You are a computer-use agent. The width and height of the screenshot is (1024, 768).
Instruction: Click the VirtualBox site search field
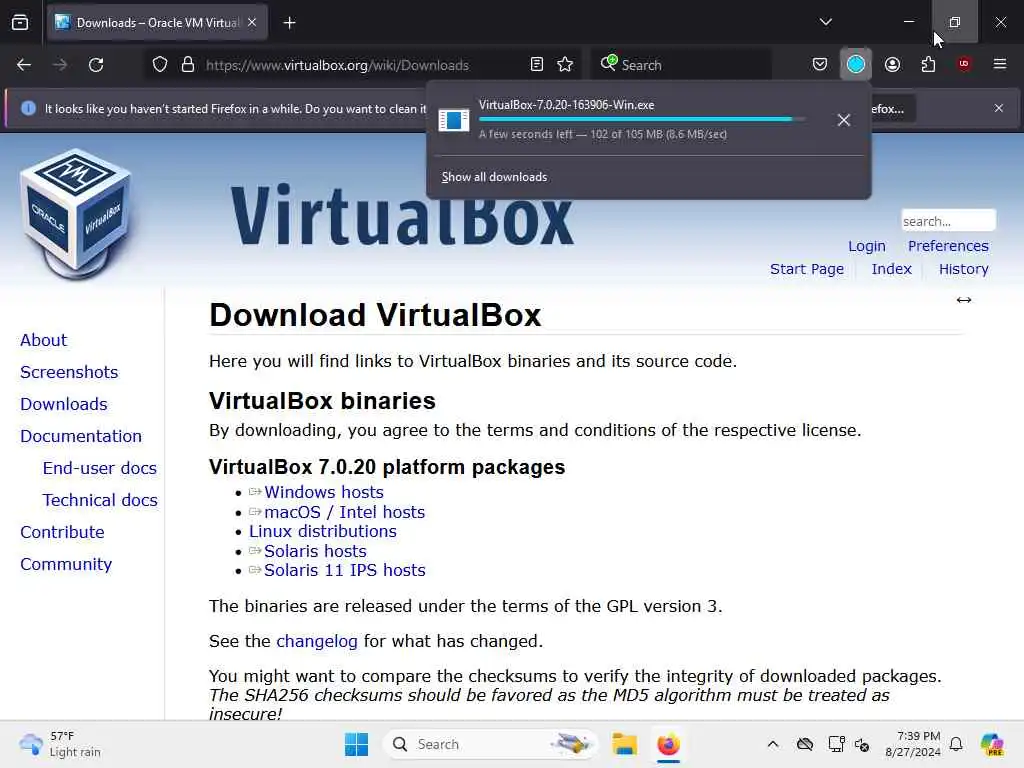pos(948,221)
